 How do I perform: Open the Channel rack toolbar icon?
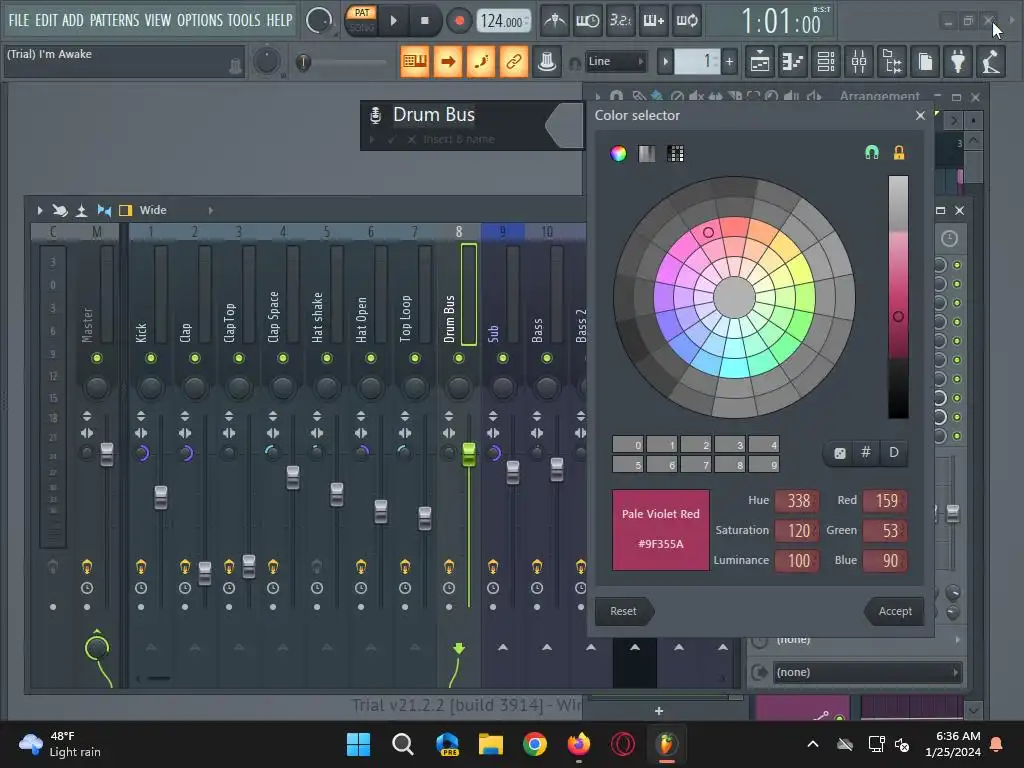click(x=826, y=61)
